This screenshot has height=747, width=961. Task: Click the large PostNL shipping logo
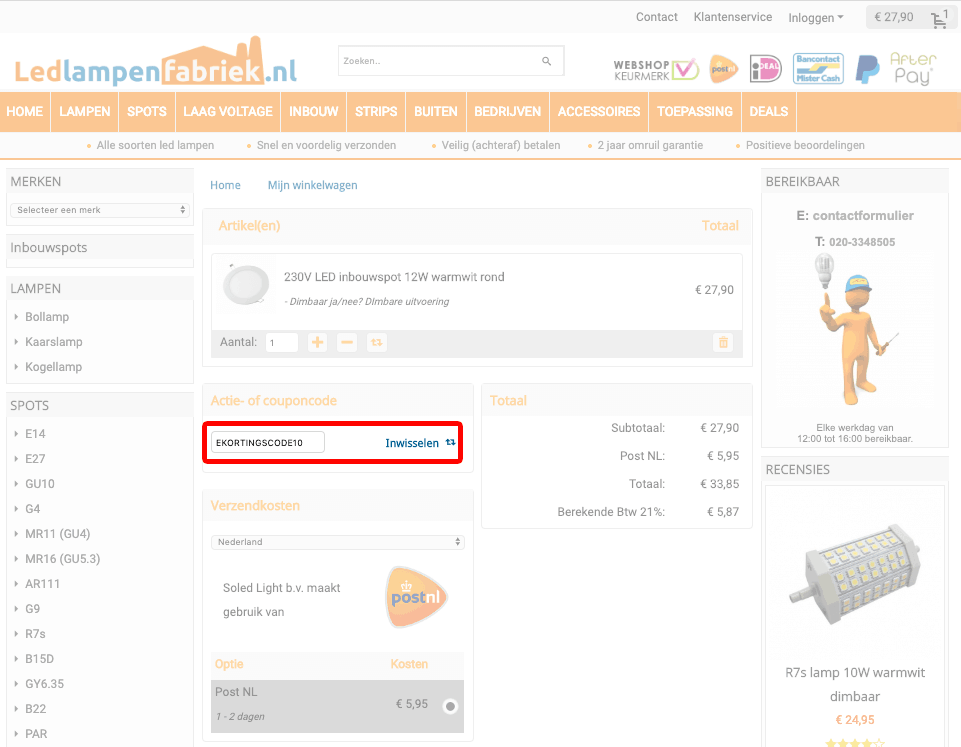[x=417, y=597]
